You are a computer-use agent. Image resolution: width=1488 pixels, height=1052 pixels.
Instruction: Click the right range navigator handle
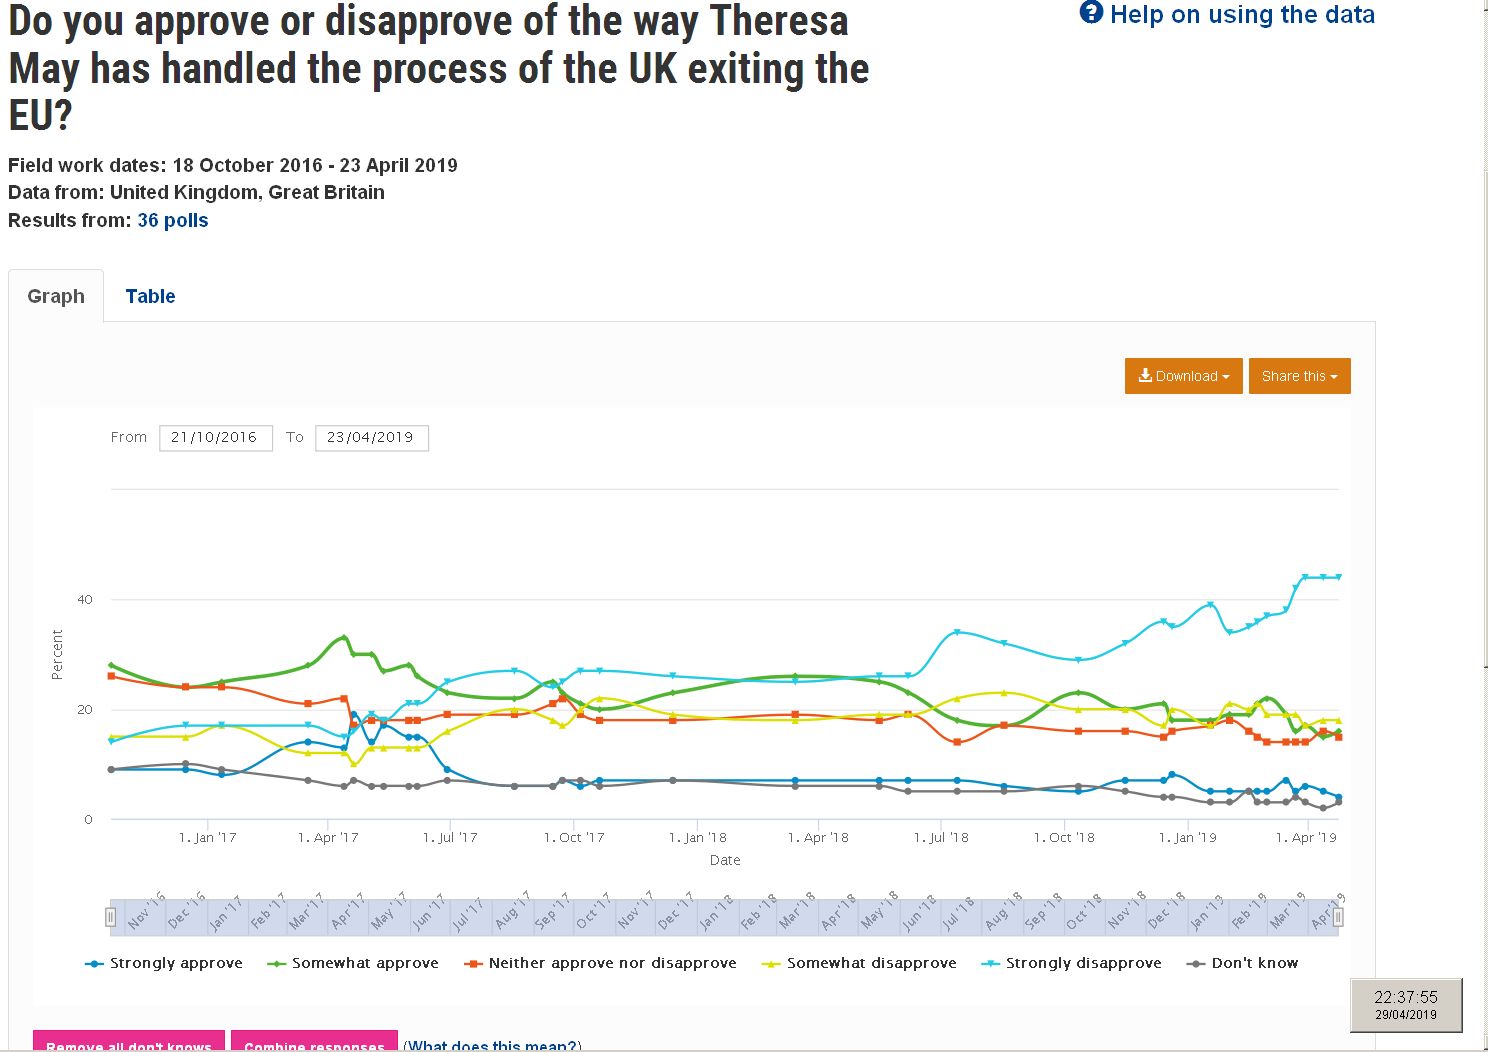coord(1338,916)
